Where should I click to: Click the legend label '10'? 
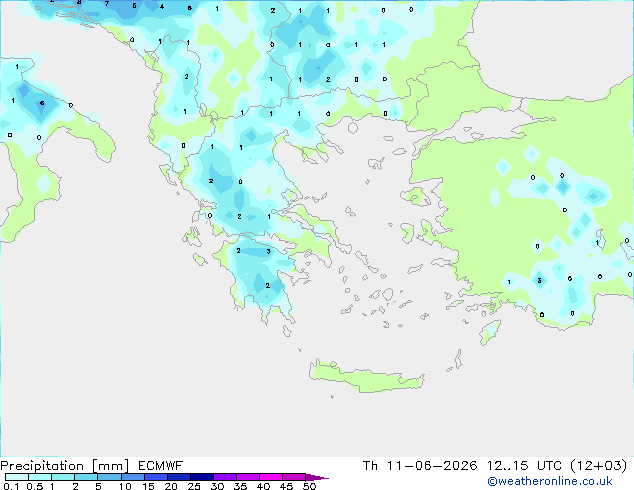click(125, 486)
